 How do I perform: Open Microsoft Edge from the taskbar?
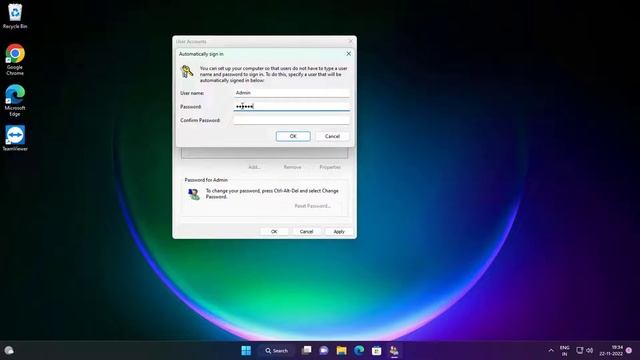tap(359, 351)
